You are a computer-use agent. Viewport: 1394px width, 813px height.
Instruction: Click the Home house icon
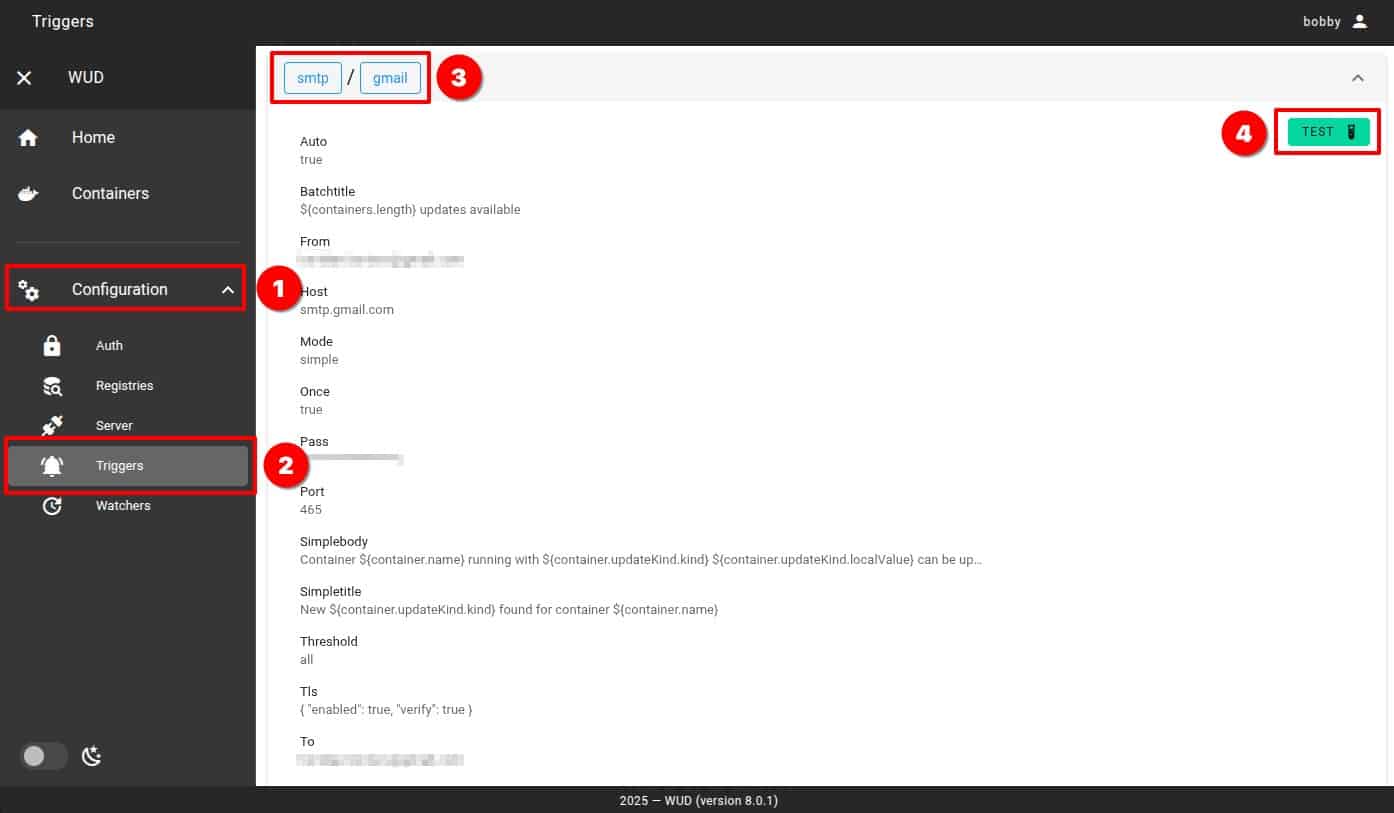click(28, 138)
